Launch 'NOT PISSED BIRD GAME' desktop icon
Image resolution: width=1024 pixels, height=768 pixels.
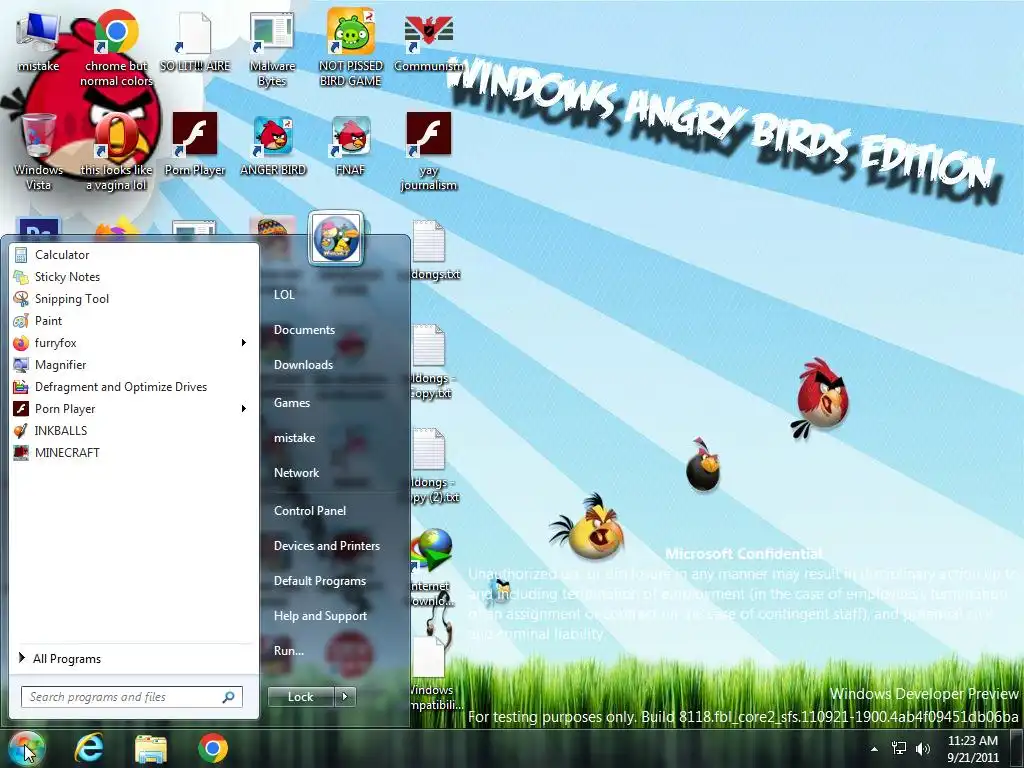[350, 48]
